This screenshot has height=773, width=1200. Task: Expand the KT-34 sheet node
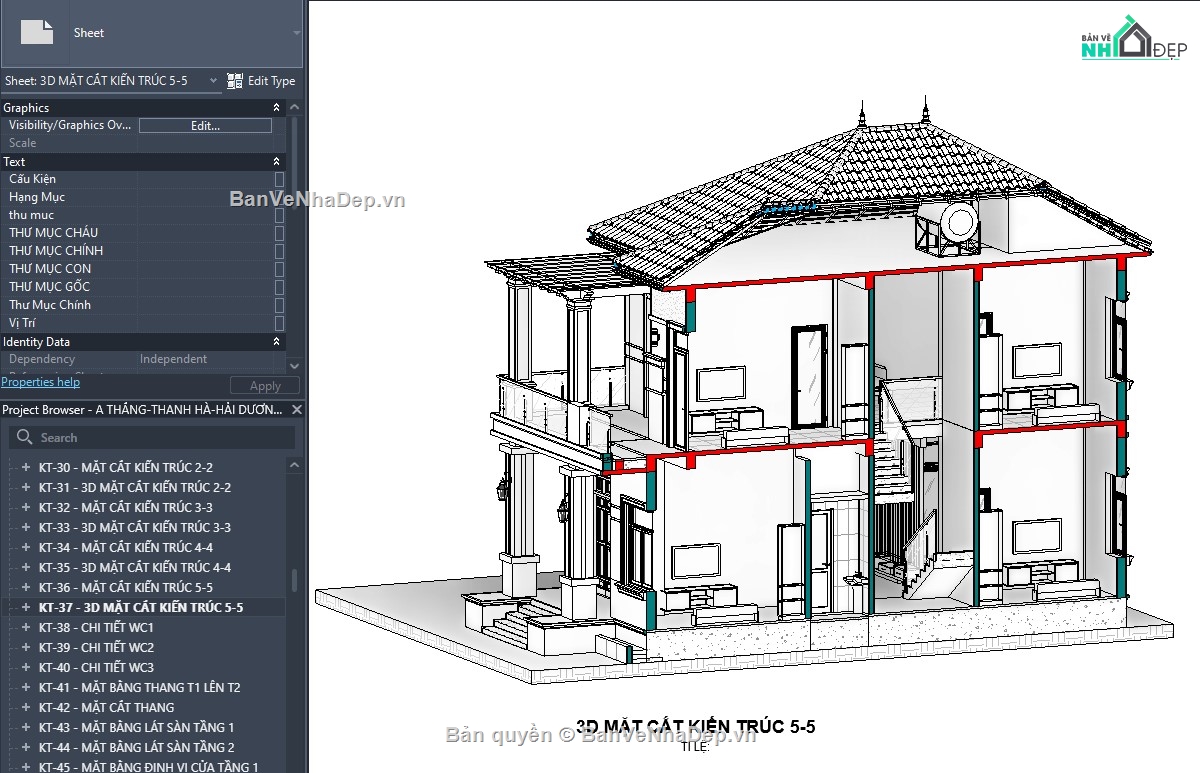click(27, 547)
